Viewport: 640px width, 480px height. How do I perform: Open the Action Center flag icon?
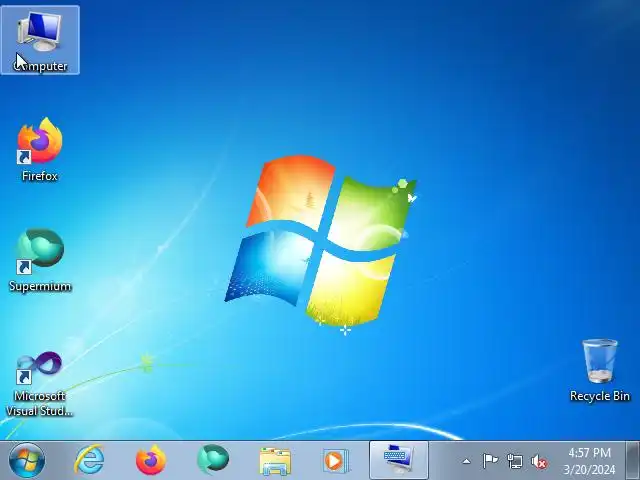click(x=490, y=461)
